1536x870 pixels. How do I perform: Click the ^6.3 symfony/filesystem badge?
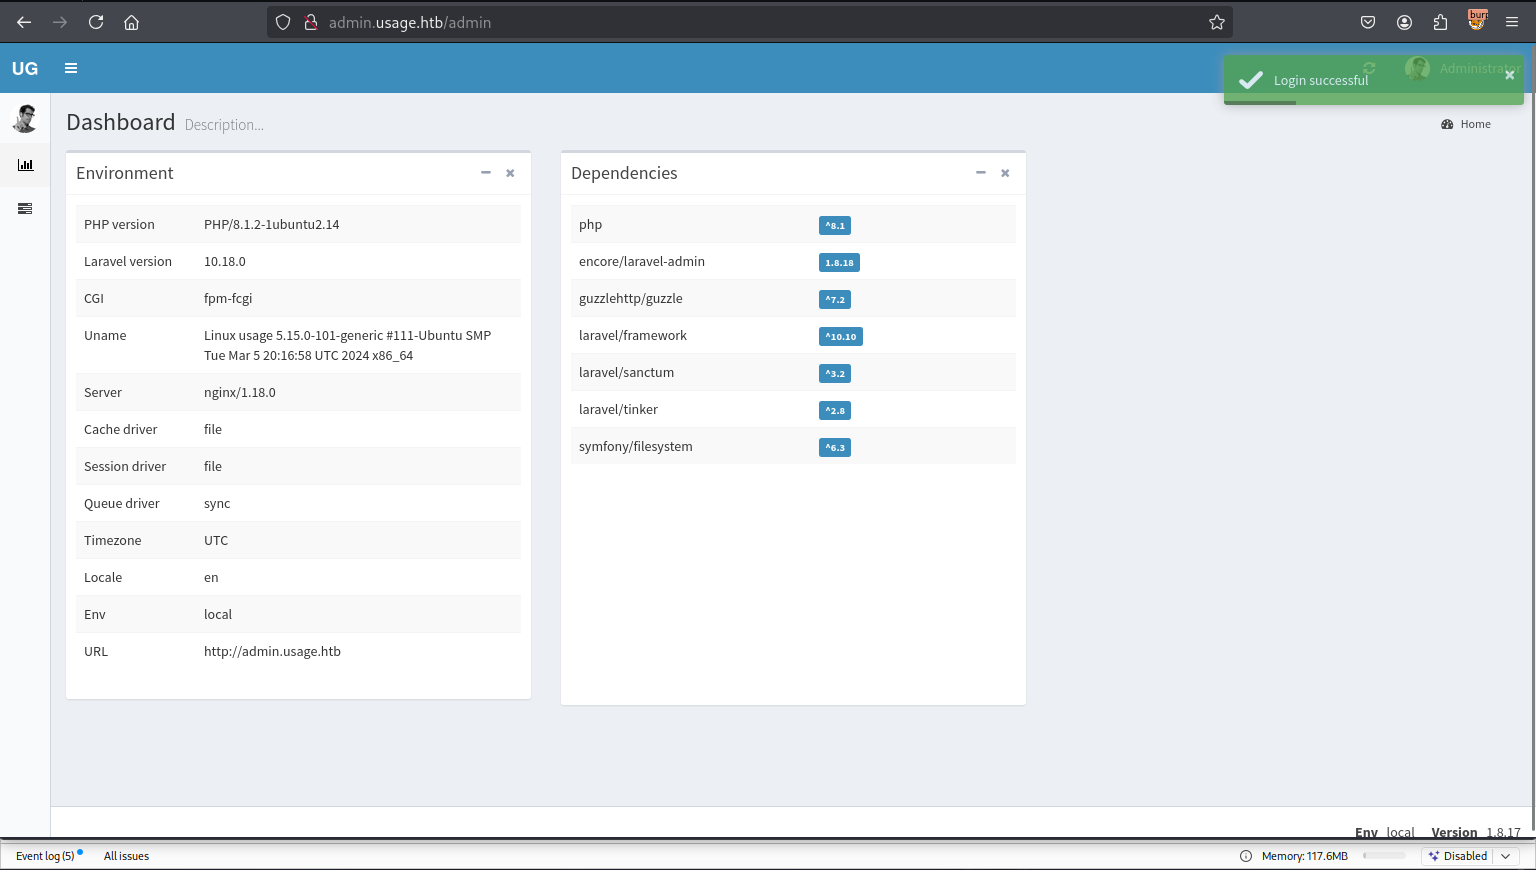(x=835, y=448)
